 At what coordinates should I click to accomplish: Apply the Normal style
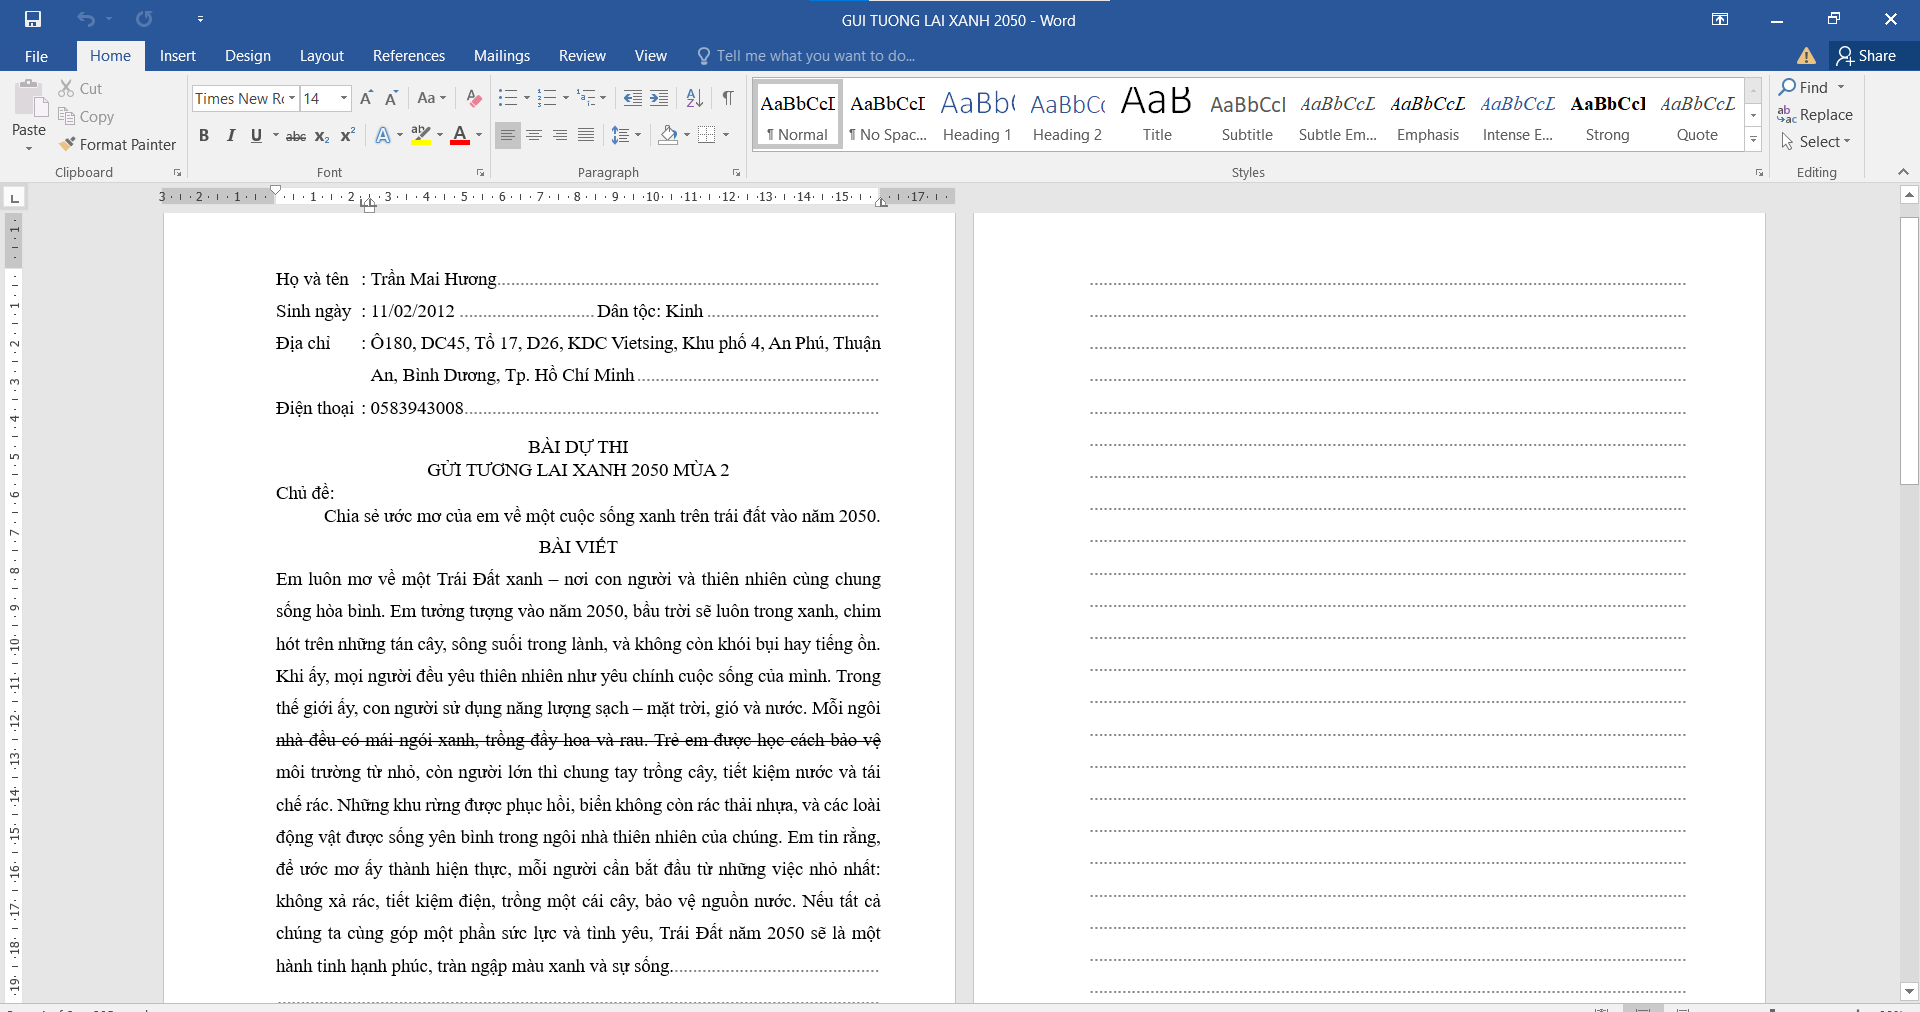pyautogui.click(x=797, y=115)
